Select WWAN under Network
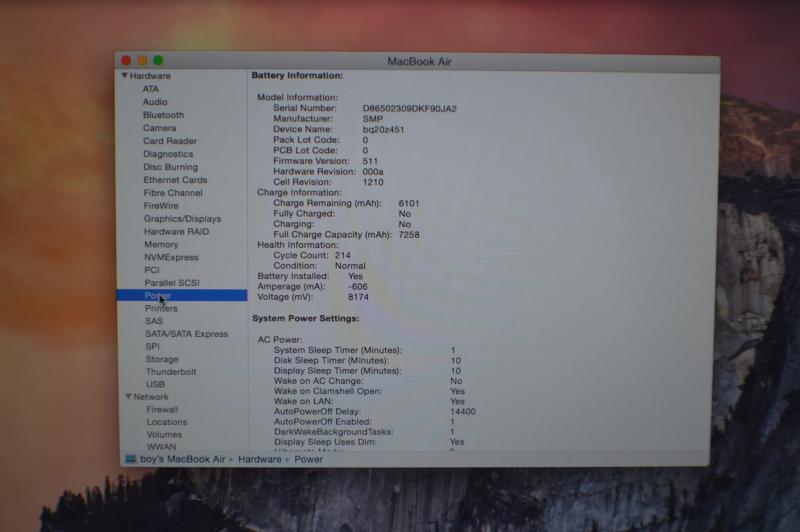 [x=161, y=446]
